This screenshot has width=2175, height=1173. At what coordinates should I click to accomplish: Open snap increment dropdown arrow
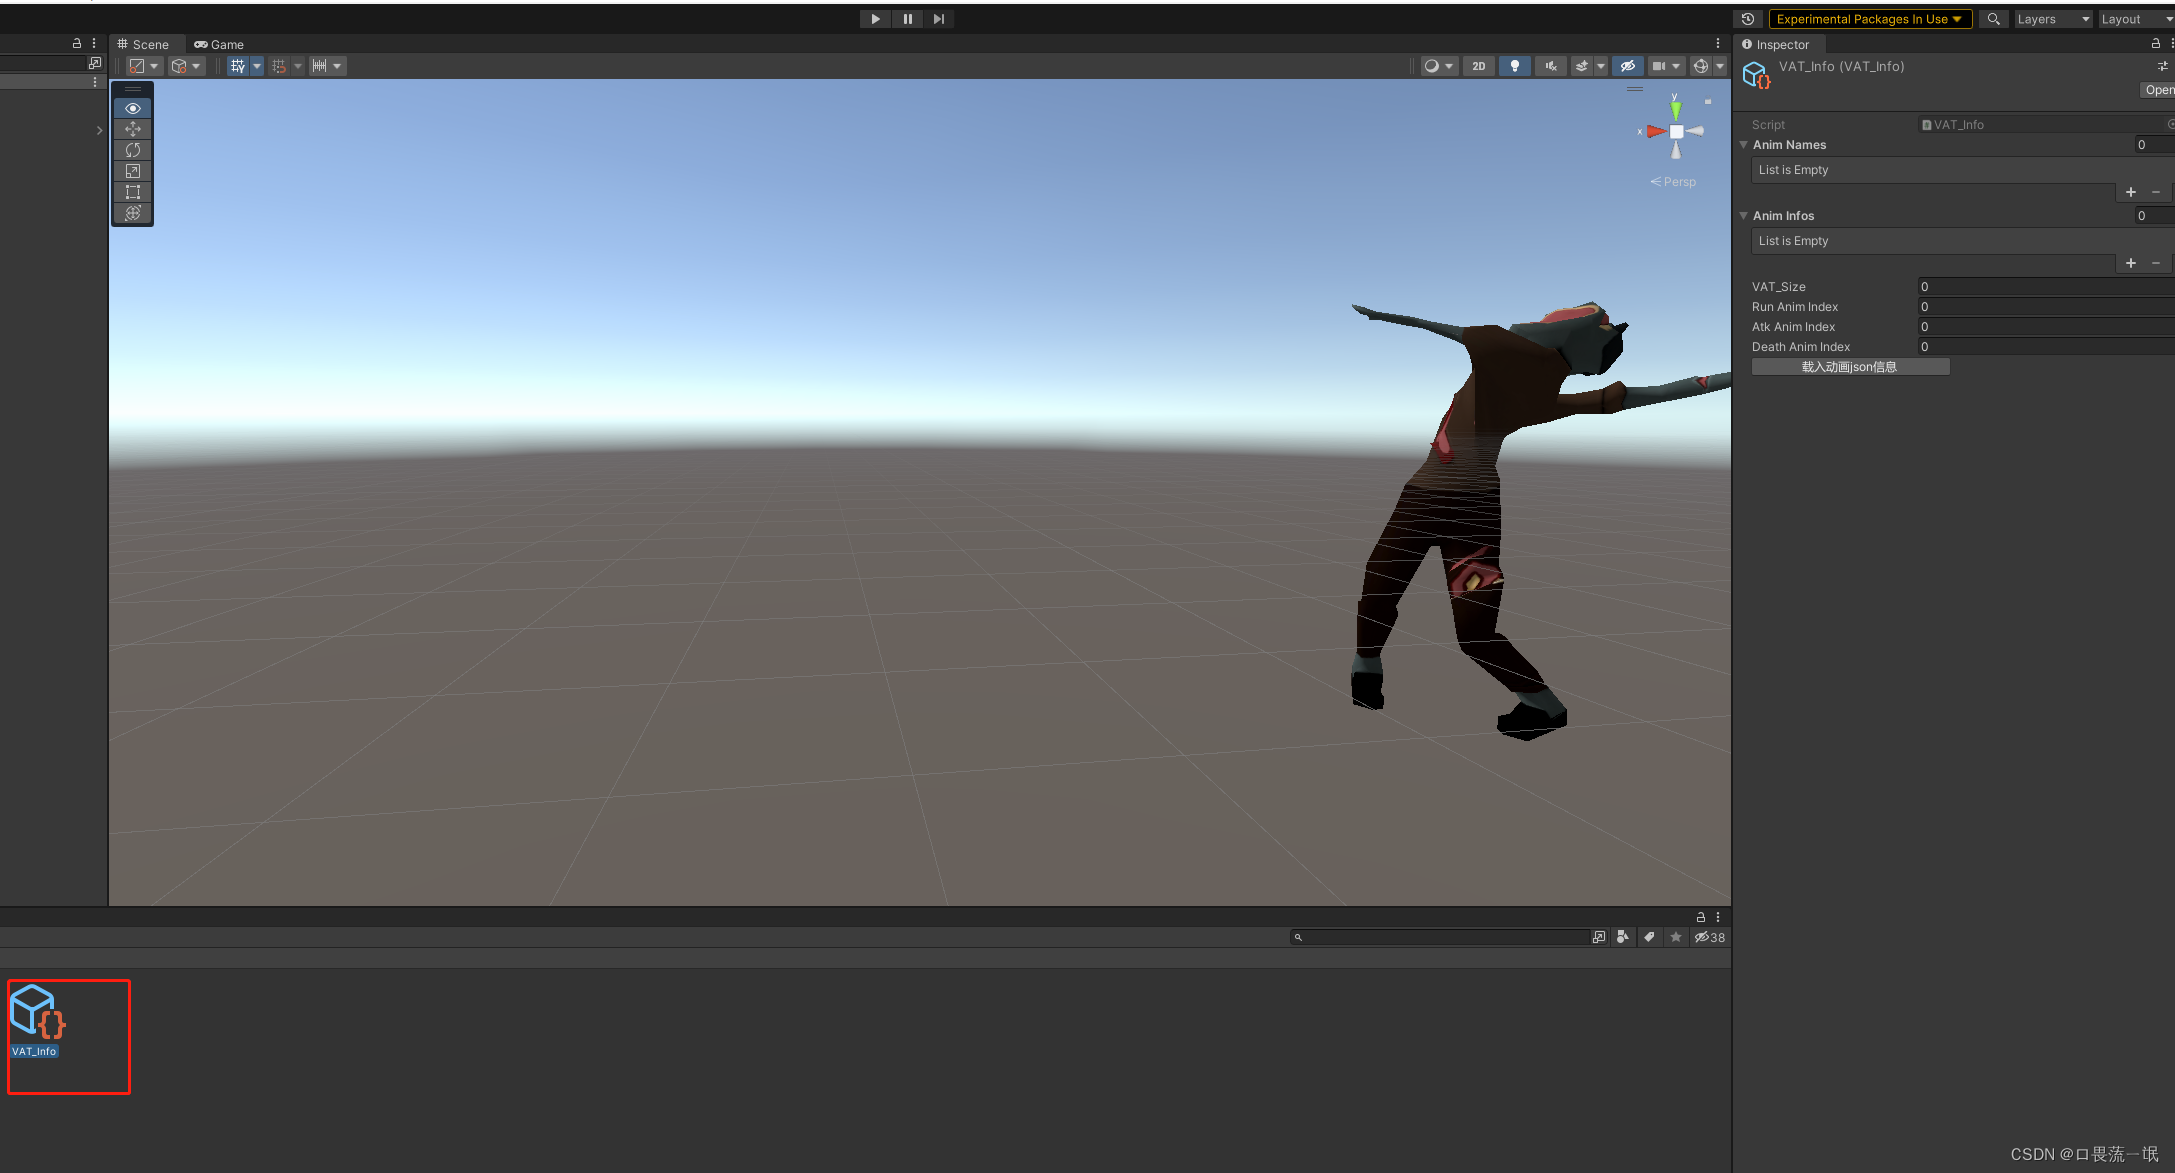[x=338, y=66]
